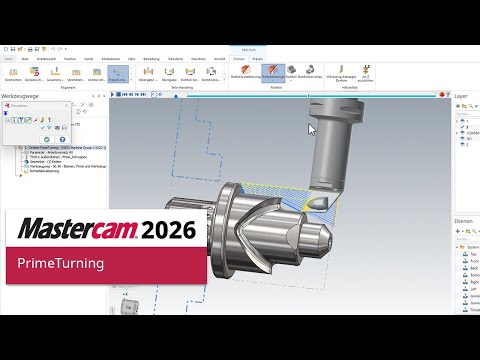The image size is (480, 360).
Task: Click the fourth Teile-Handling Rohteil icon
Action: (211, 74)
